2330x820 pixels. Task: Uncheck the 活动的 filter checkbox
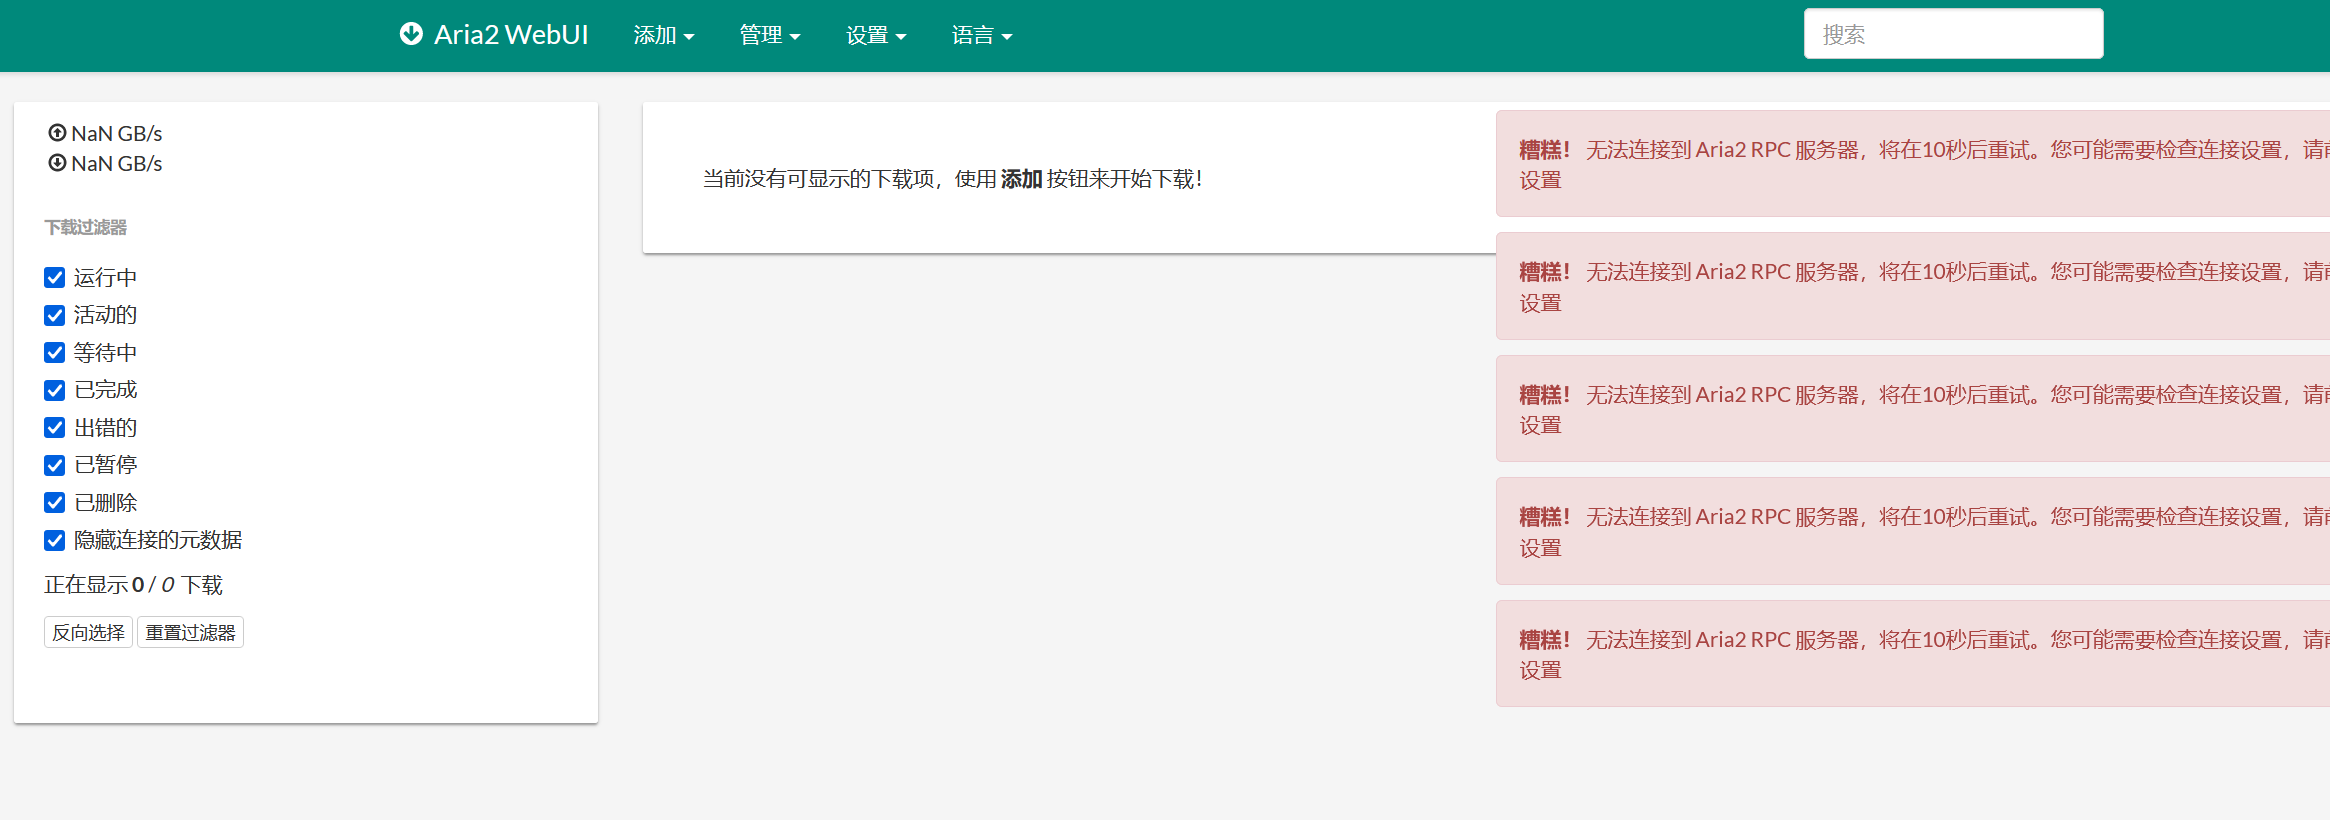pos(55,315)
